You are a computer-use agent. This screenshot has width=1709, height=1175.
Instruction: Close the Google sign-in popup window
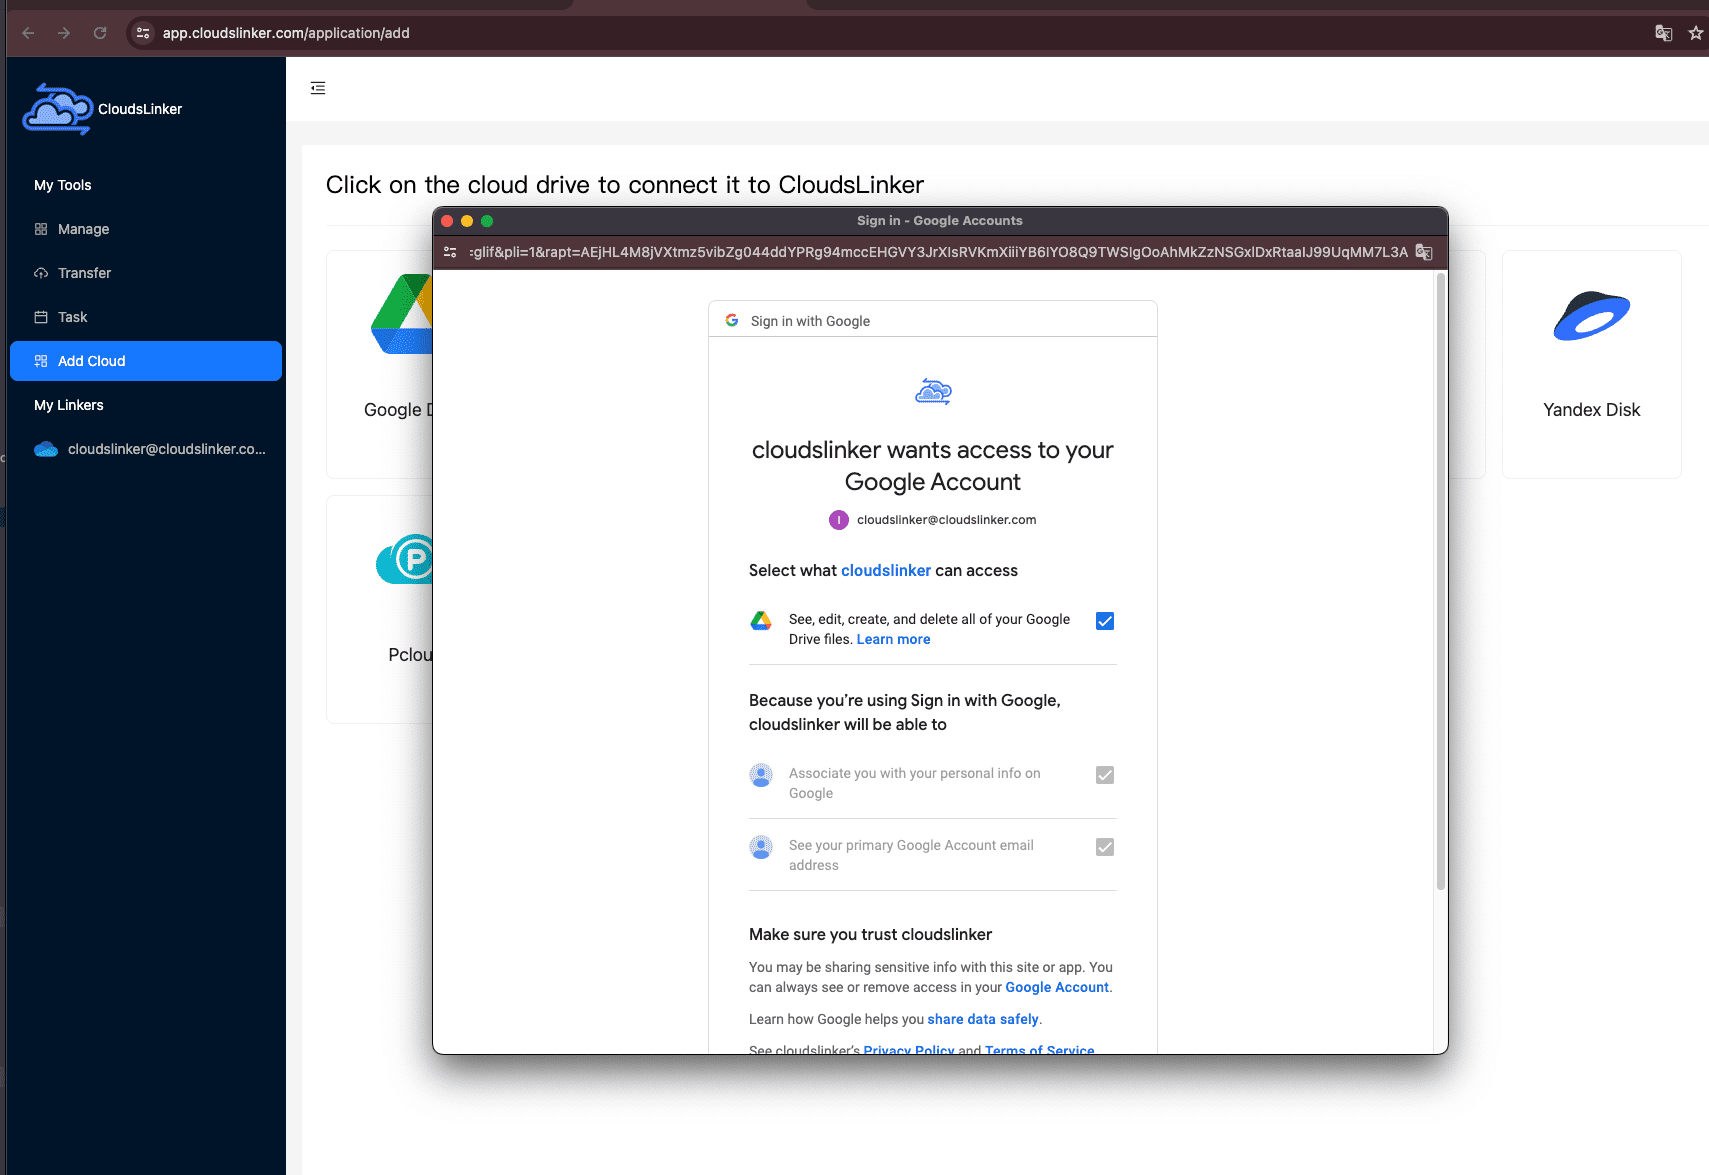coord(447,221)
